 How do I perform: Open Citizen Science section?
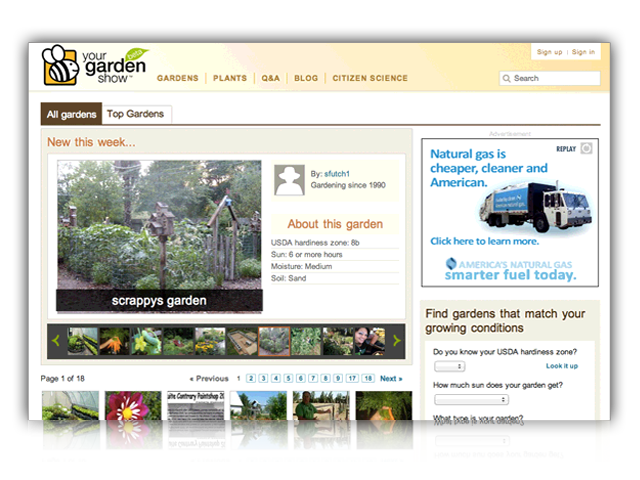coord(370,78)
